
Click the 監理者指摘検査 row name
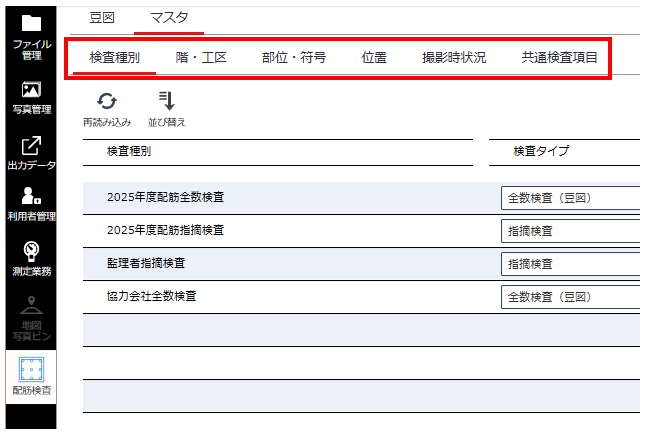(146, 263)
